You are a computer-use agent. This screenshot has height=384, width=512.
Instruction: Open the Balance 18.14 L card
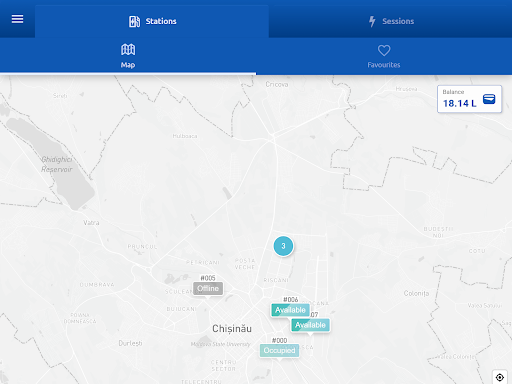point(469,99)
